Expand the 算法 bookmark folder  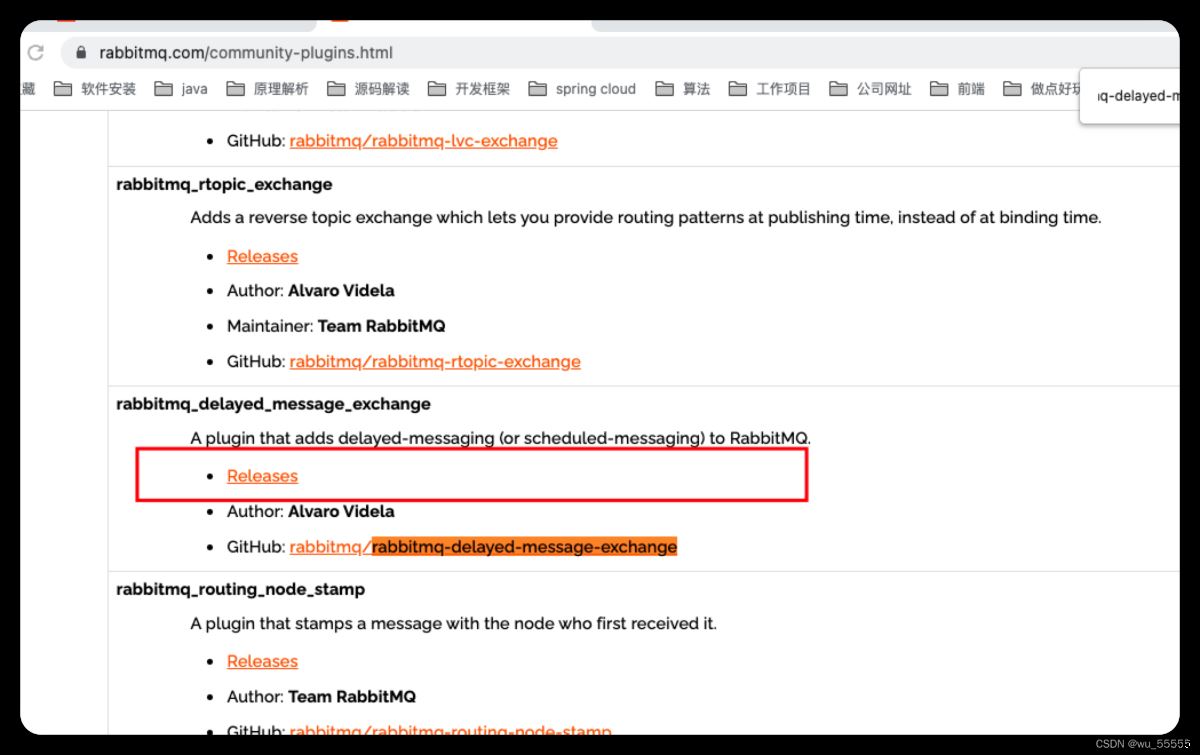[683, 89]
